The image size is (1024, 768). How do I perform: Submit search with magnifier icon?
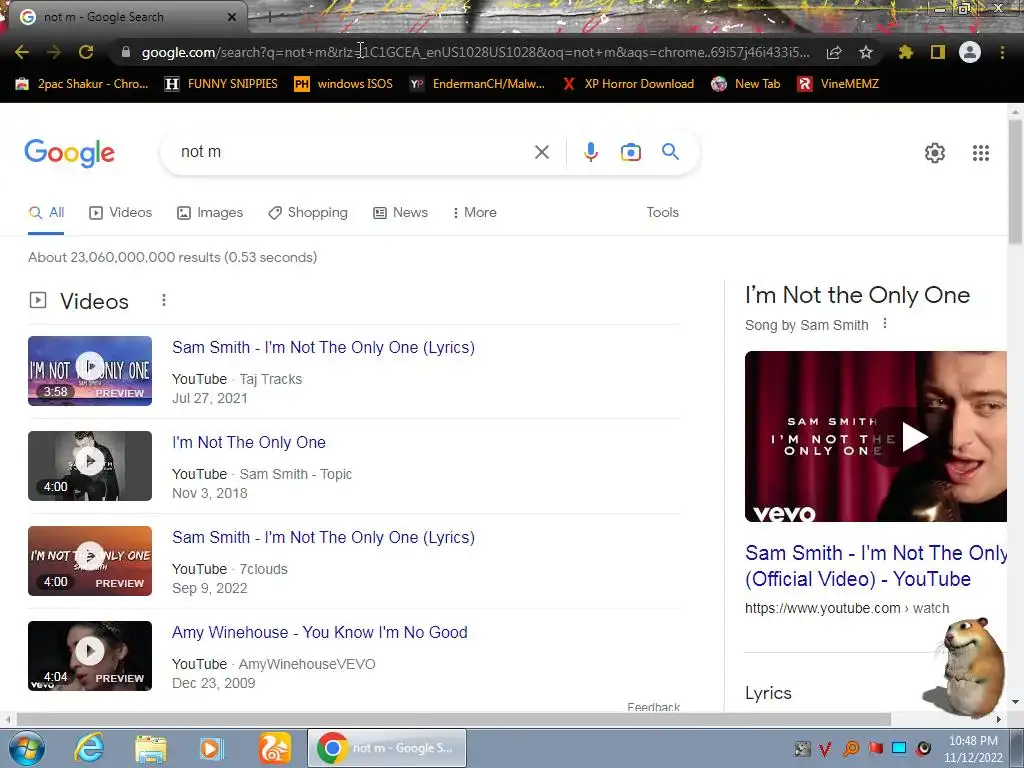pyautogui.click(x=670, y=152)
